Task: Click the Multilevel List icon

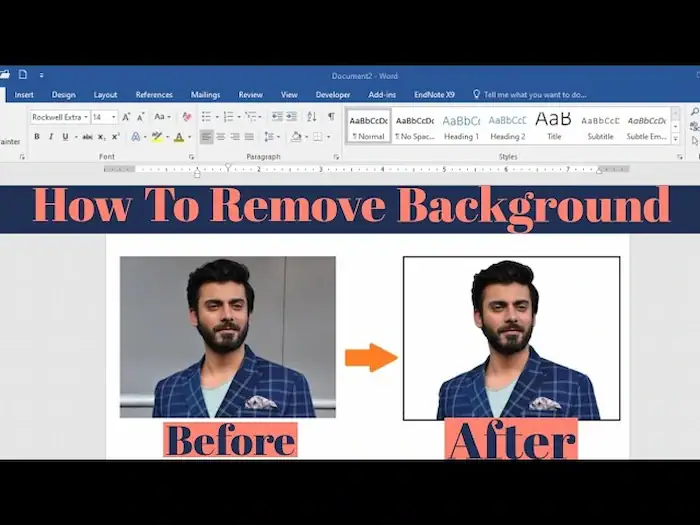Action: [250, 117]
